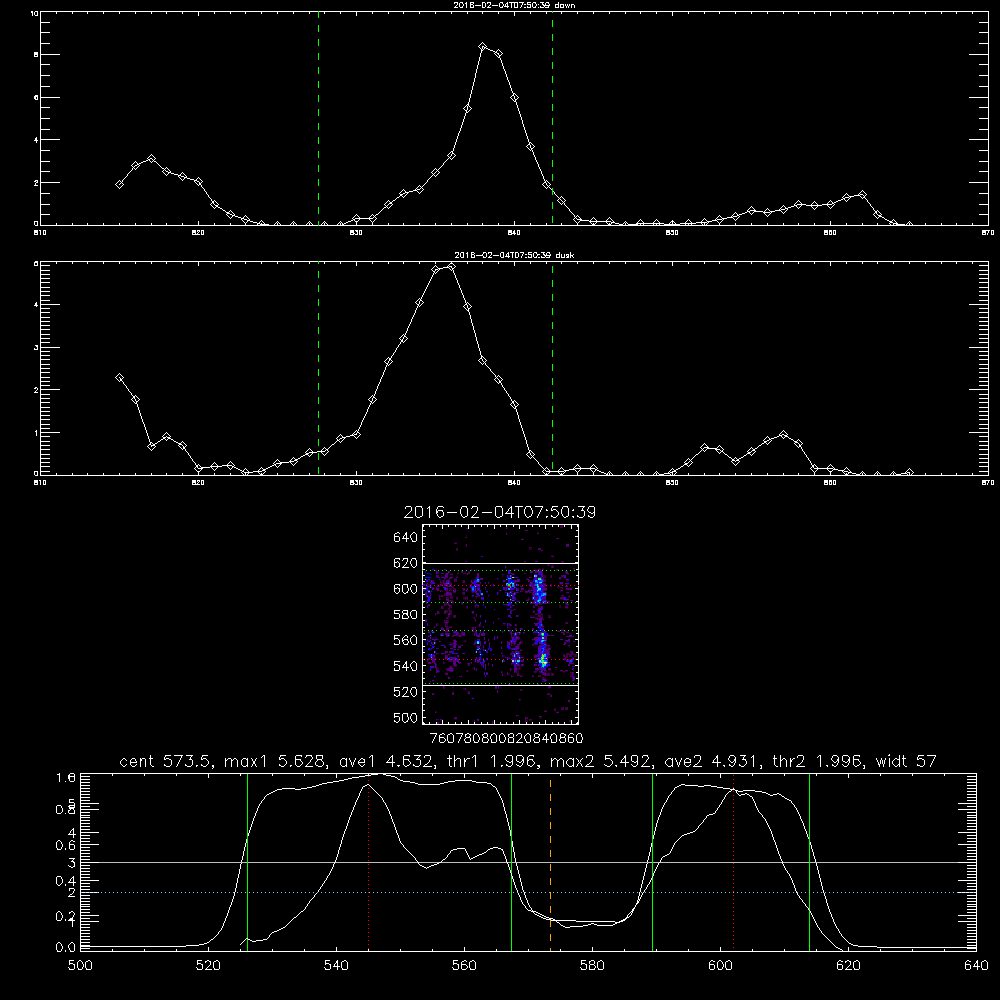Click the left green dashed line in the dusk plot
Viewport: 1000px width, 1000px height.
tap(318, 369)
